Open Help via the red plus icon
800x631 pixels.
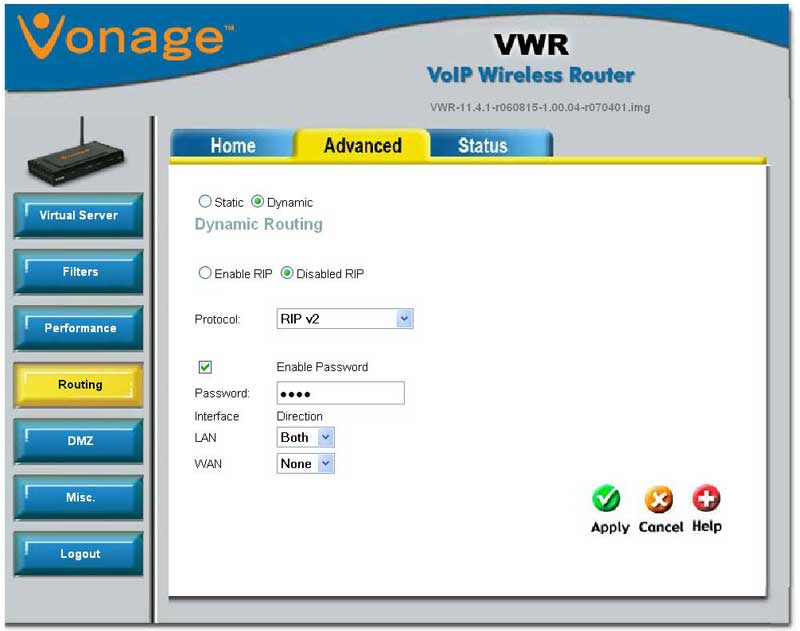(x=706, y=499)
